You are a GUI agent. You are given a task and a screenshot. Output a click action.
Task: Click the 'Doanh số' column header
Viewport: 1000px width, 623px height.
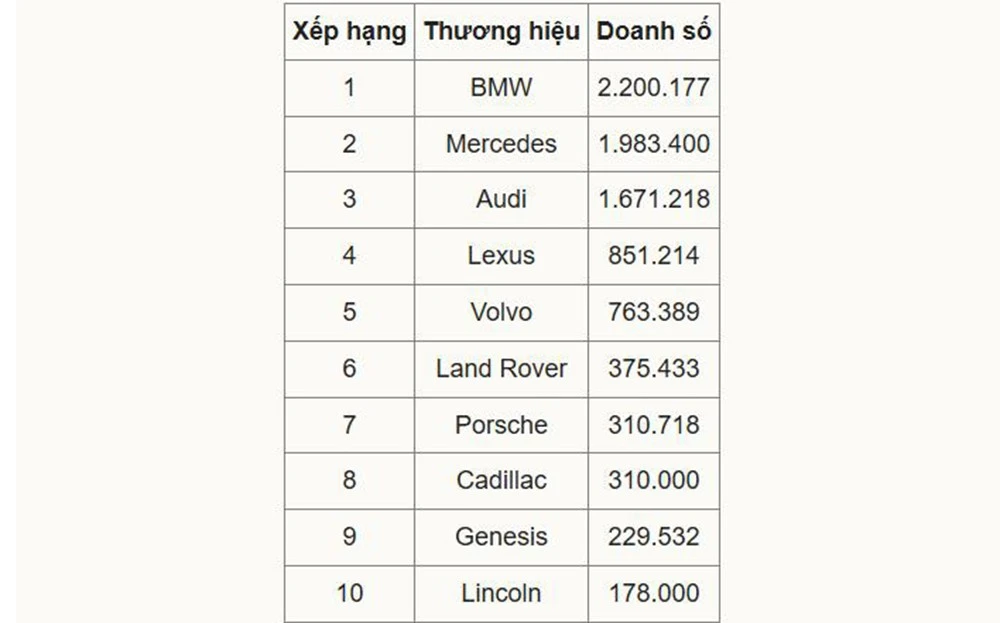coord(653,31)
